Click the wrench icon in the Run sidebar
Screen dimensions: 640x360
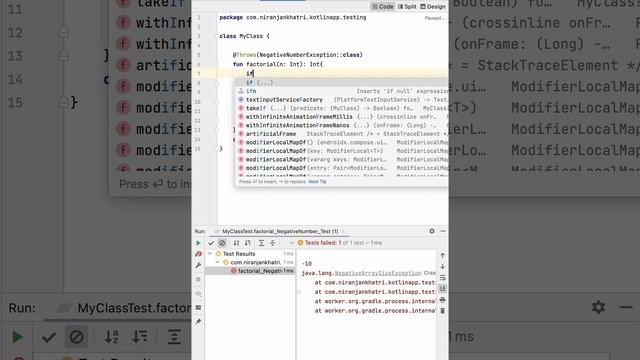click(198, 265)
